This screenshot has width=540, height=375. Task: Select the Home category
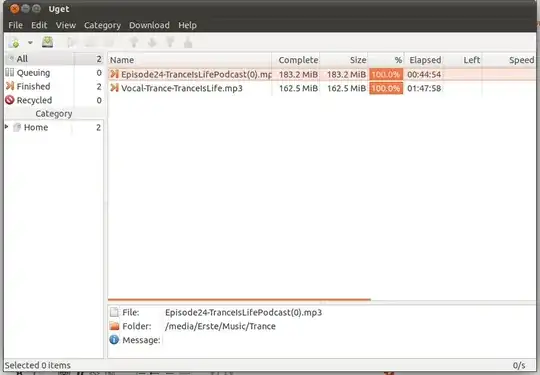coord(36,127)
